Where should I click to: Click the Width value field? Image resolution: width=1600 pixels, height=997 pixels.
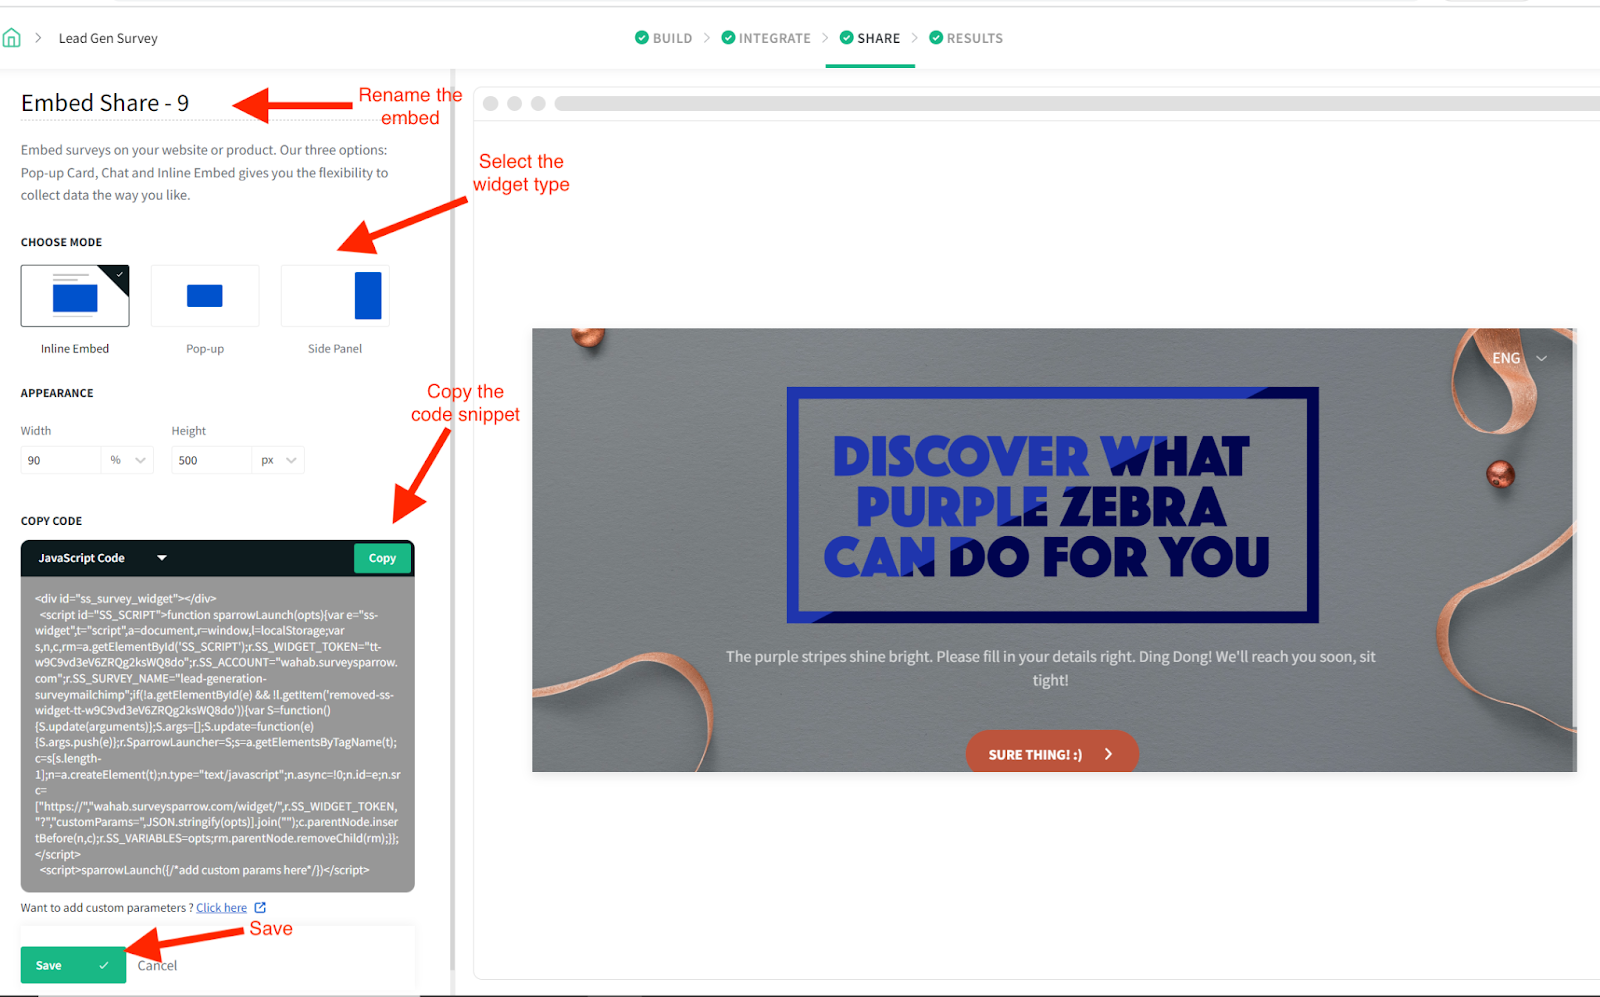pyautogui.click(x=60, y=460)
